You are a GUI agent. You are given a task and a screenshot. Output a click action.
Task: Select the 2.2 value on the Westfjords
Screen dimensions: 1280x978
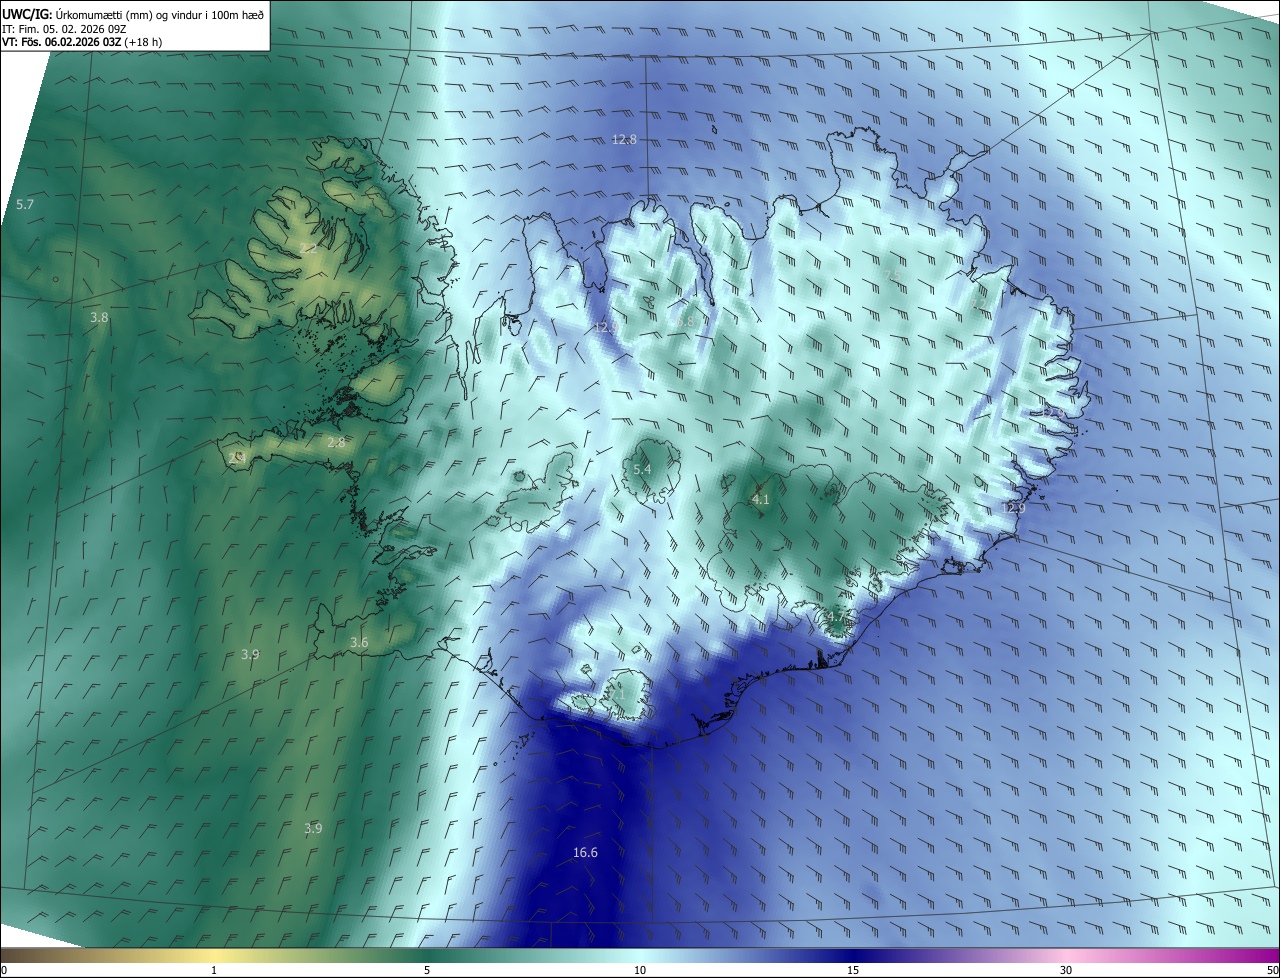tap(308, 248)
